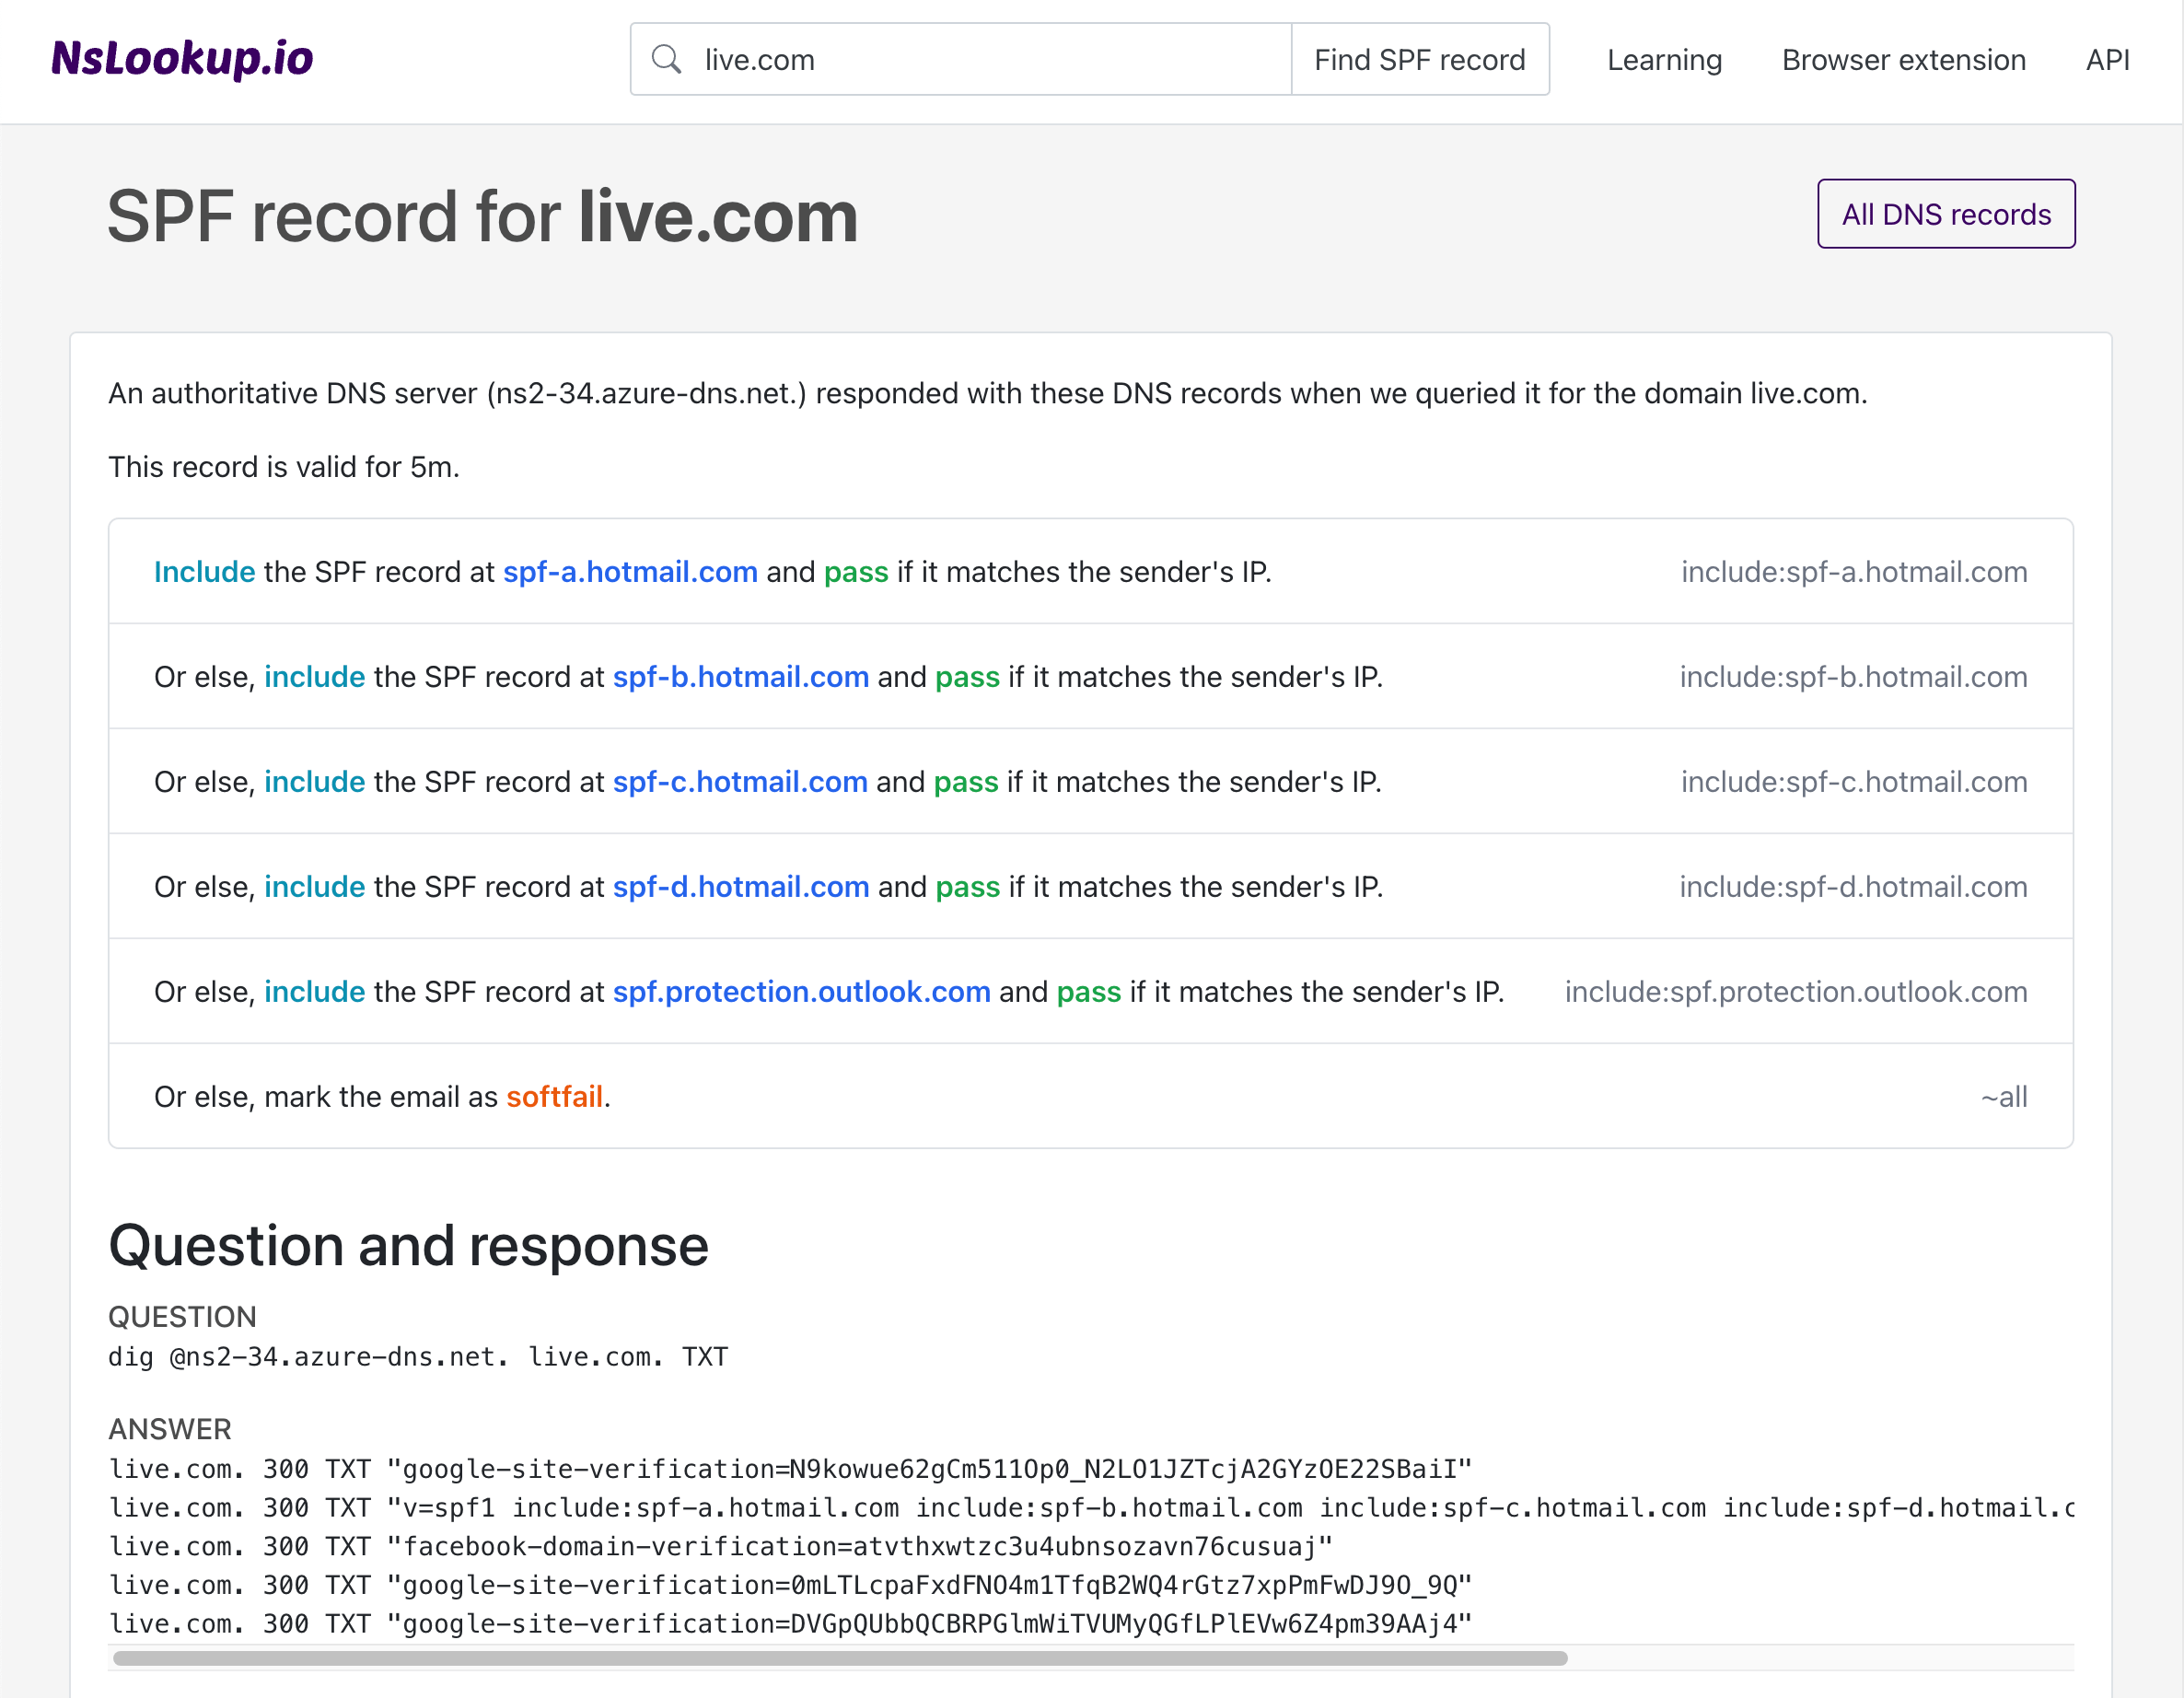Click the softfail explanation link
The image size is (2184, 1698).
(x=555, y=1096)
